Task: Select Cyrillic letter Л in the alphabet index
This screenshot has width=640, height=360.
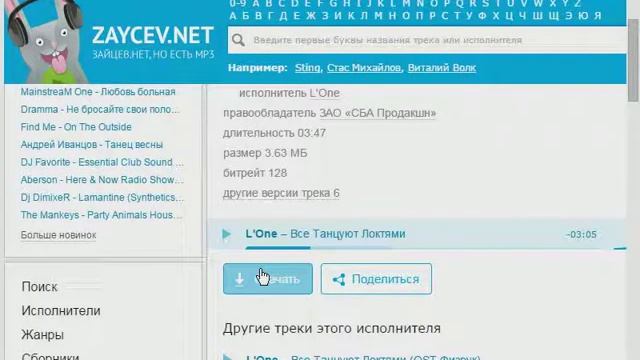Action: click(364, 16)
